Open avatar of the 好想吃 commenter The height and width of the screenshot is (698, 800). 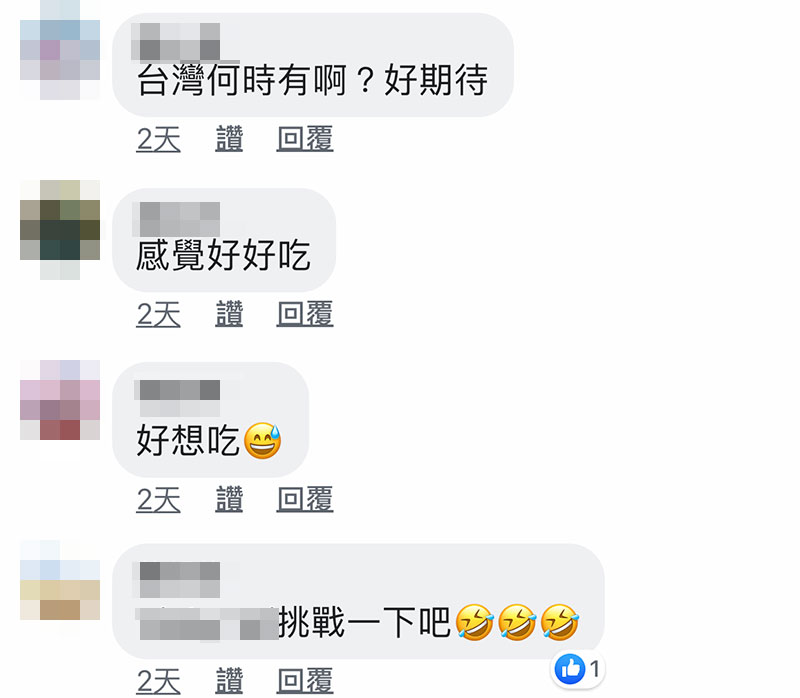pyautogui.click(x=60, y=400)
